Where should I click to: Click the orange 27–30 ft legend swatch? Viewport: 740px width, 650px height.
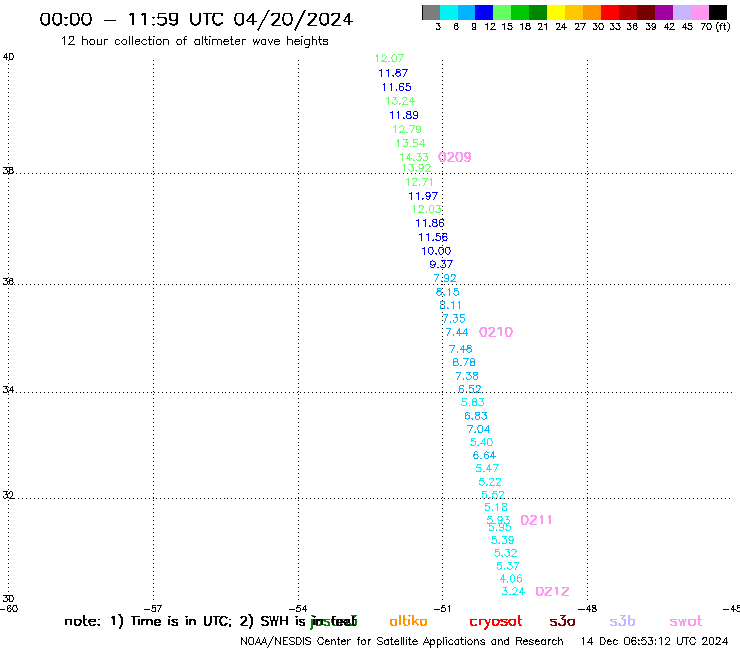592,12
